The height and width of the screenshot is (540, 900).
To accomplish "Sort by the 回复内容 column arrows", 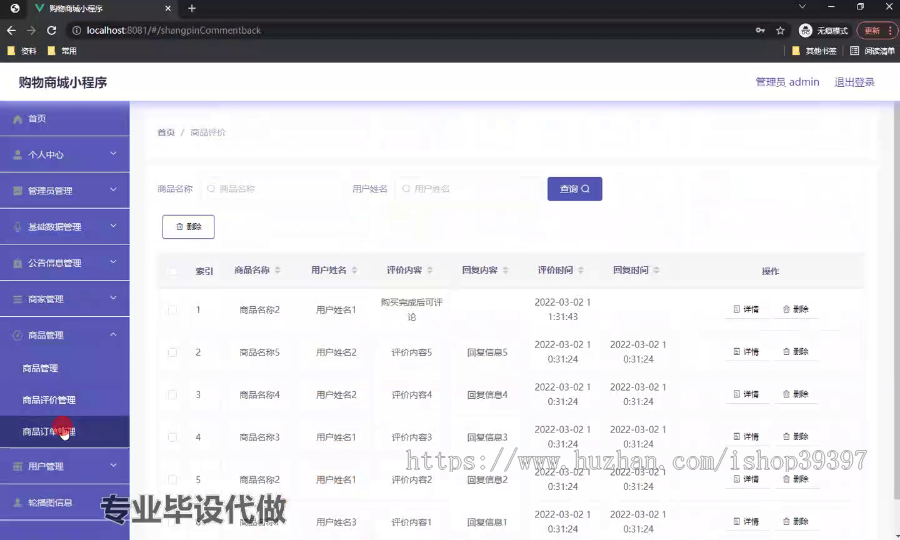I will pos(506,270).
